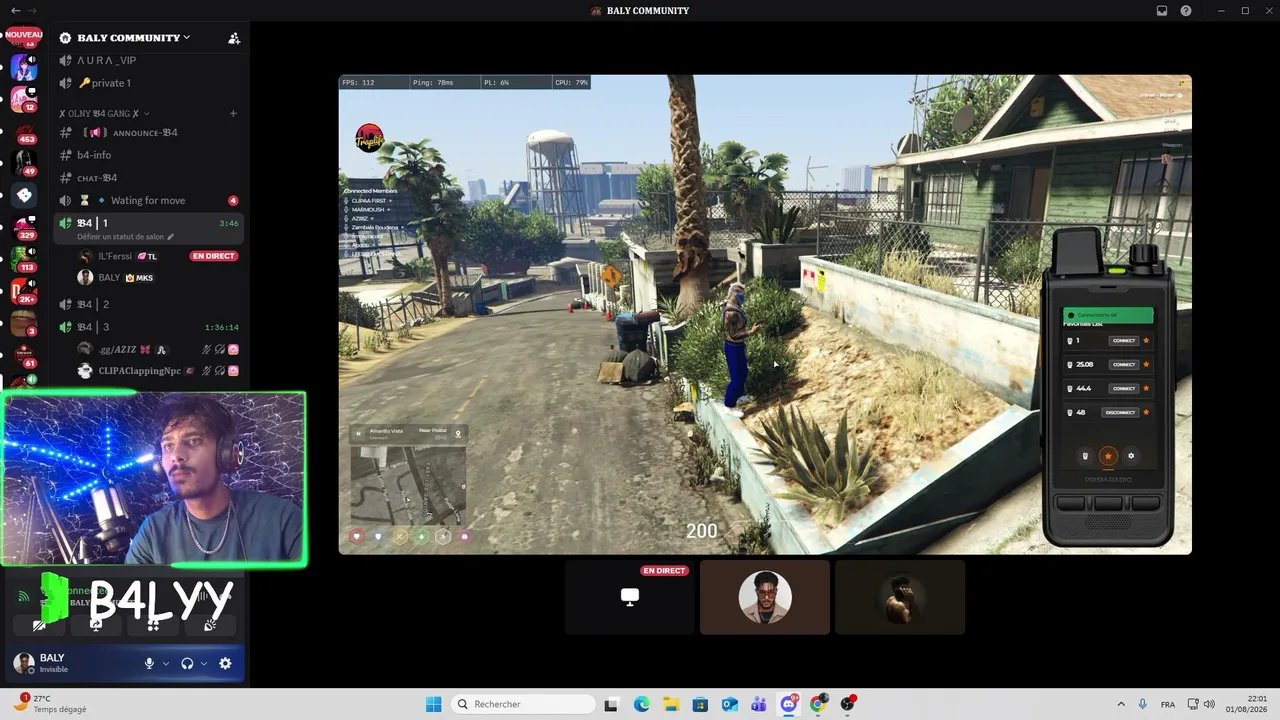
Task: Toggle favorite star for radio channel 1
Action: pos(1146,341)
